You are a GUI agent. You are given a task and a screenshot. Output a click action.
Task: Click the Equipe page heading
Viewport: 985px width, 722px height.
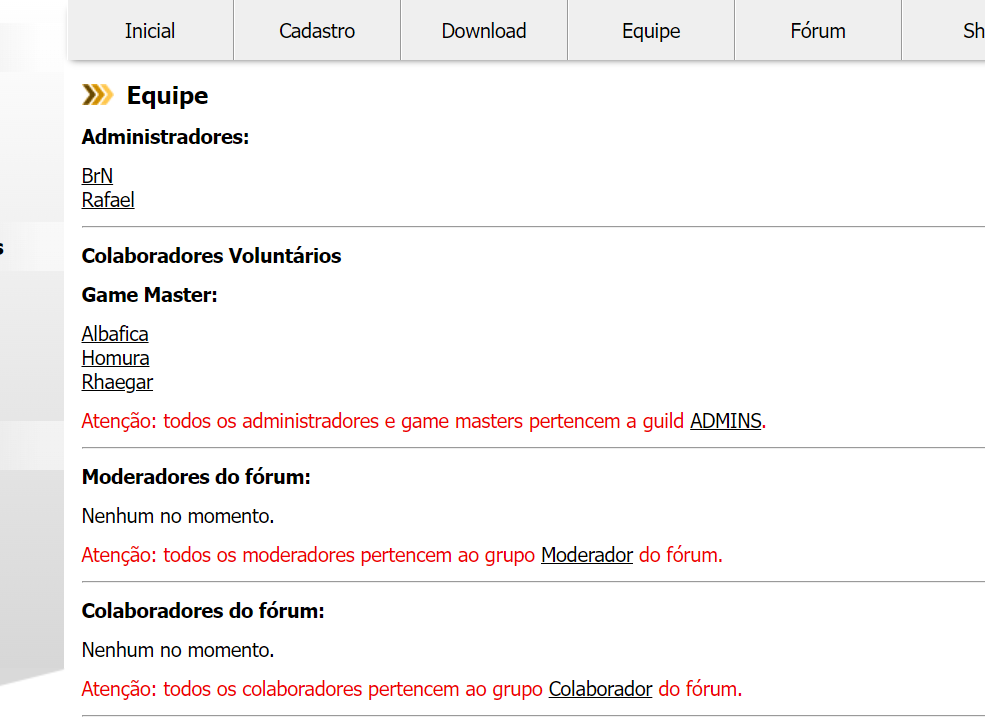point(167,96)
